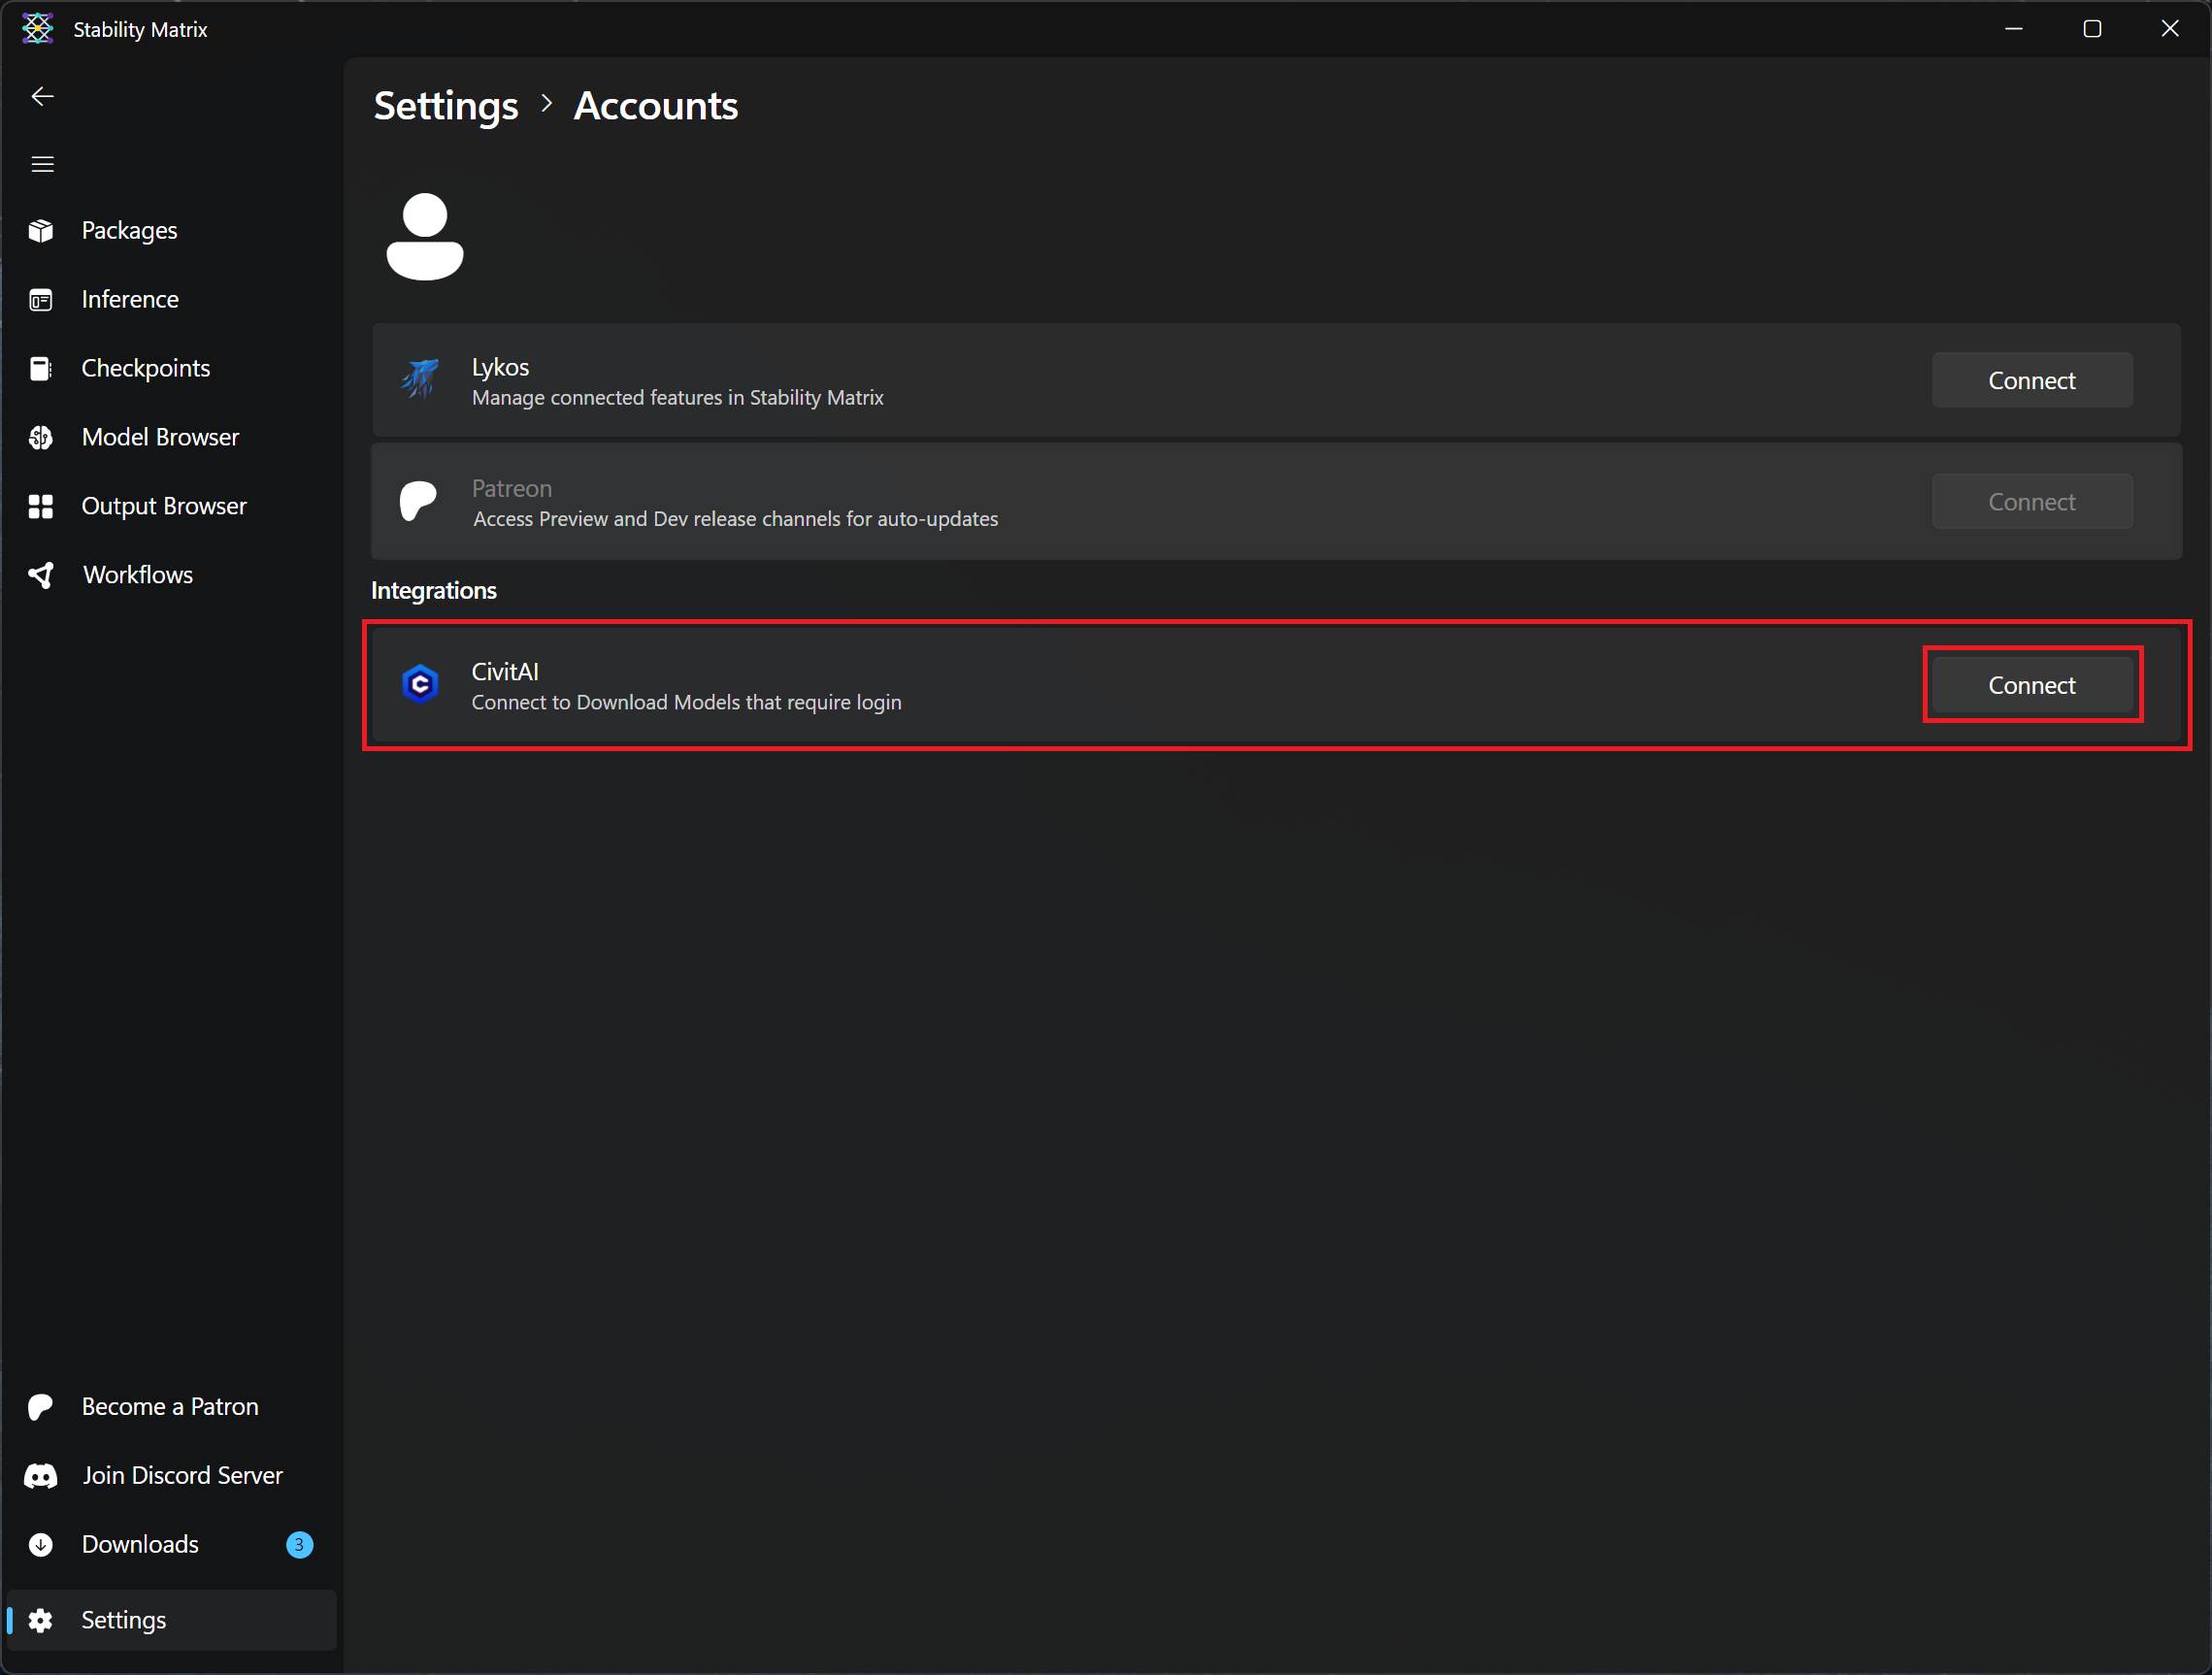Click the Inference sidebar icon
The height and width of the screenshot is (1675, 2212).
point(41,300)
